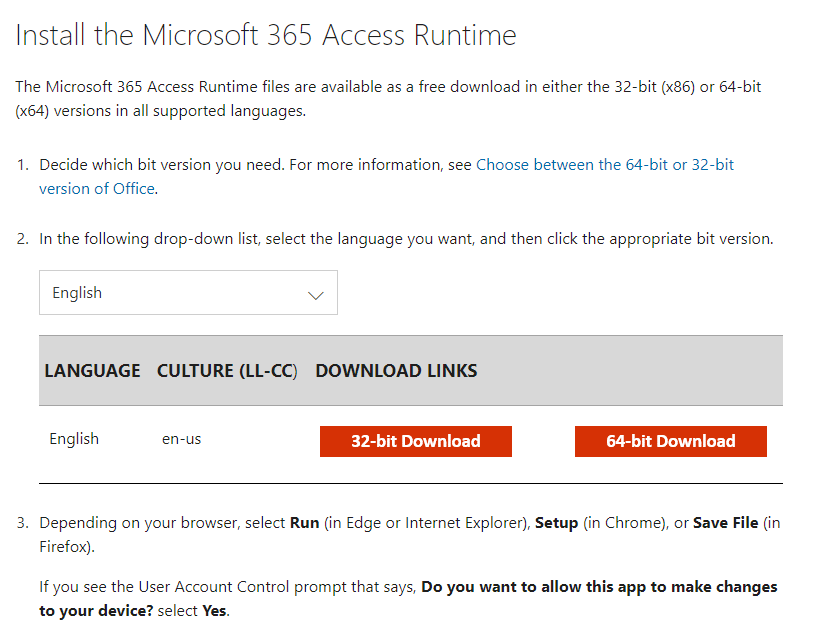Click the "Decide which bit version you need" text
This screenshot has height=629, width=820.
[162, 164]
